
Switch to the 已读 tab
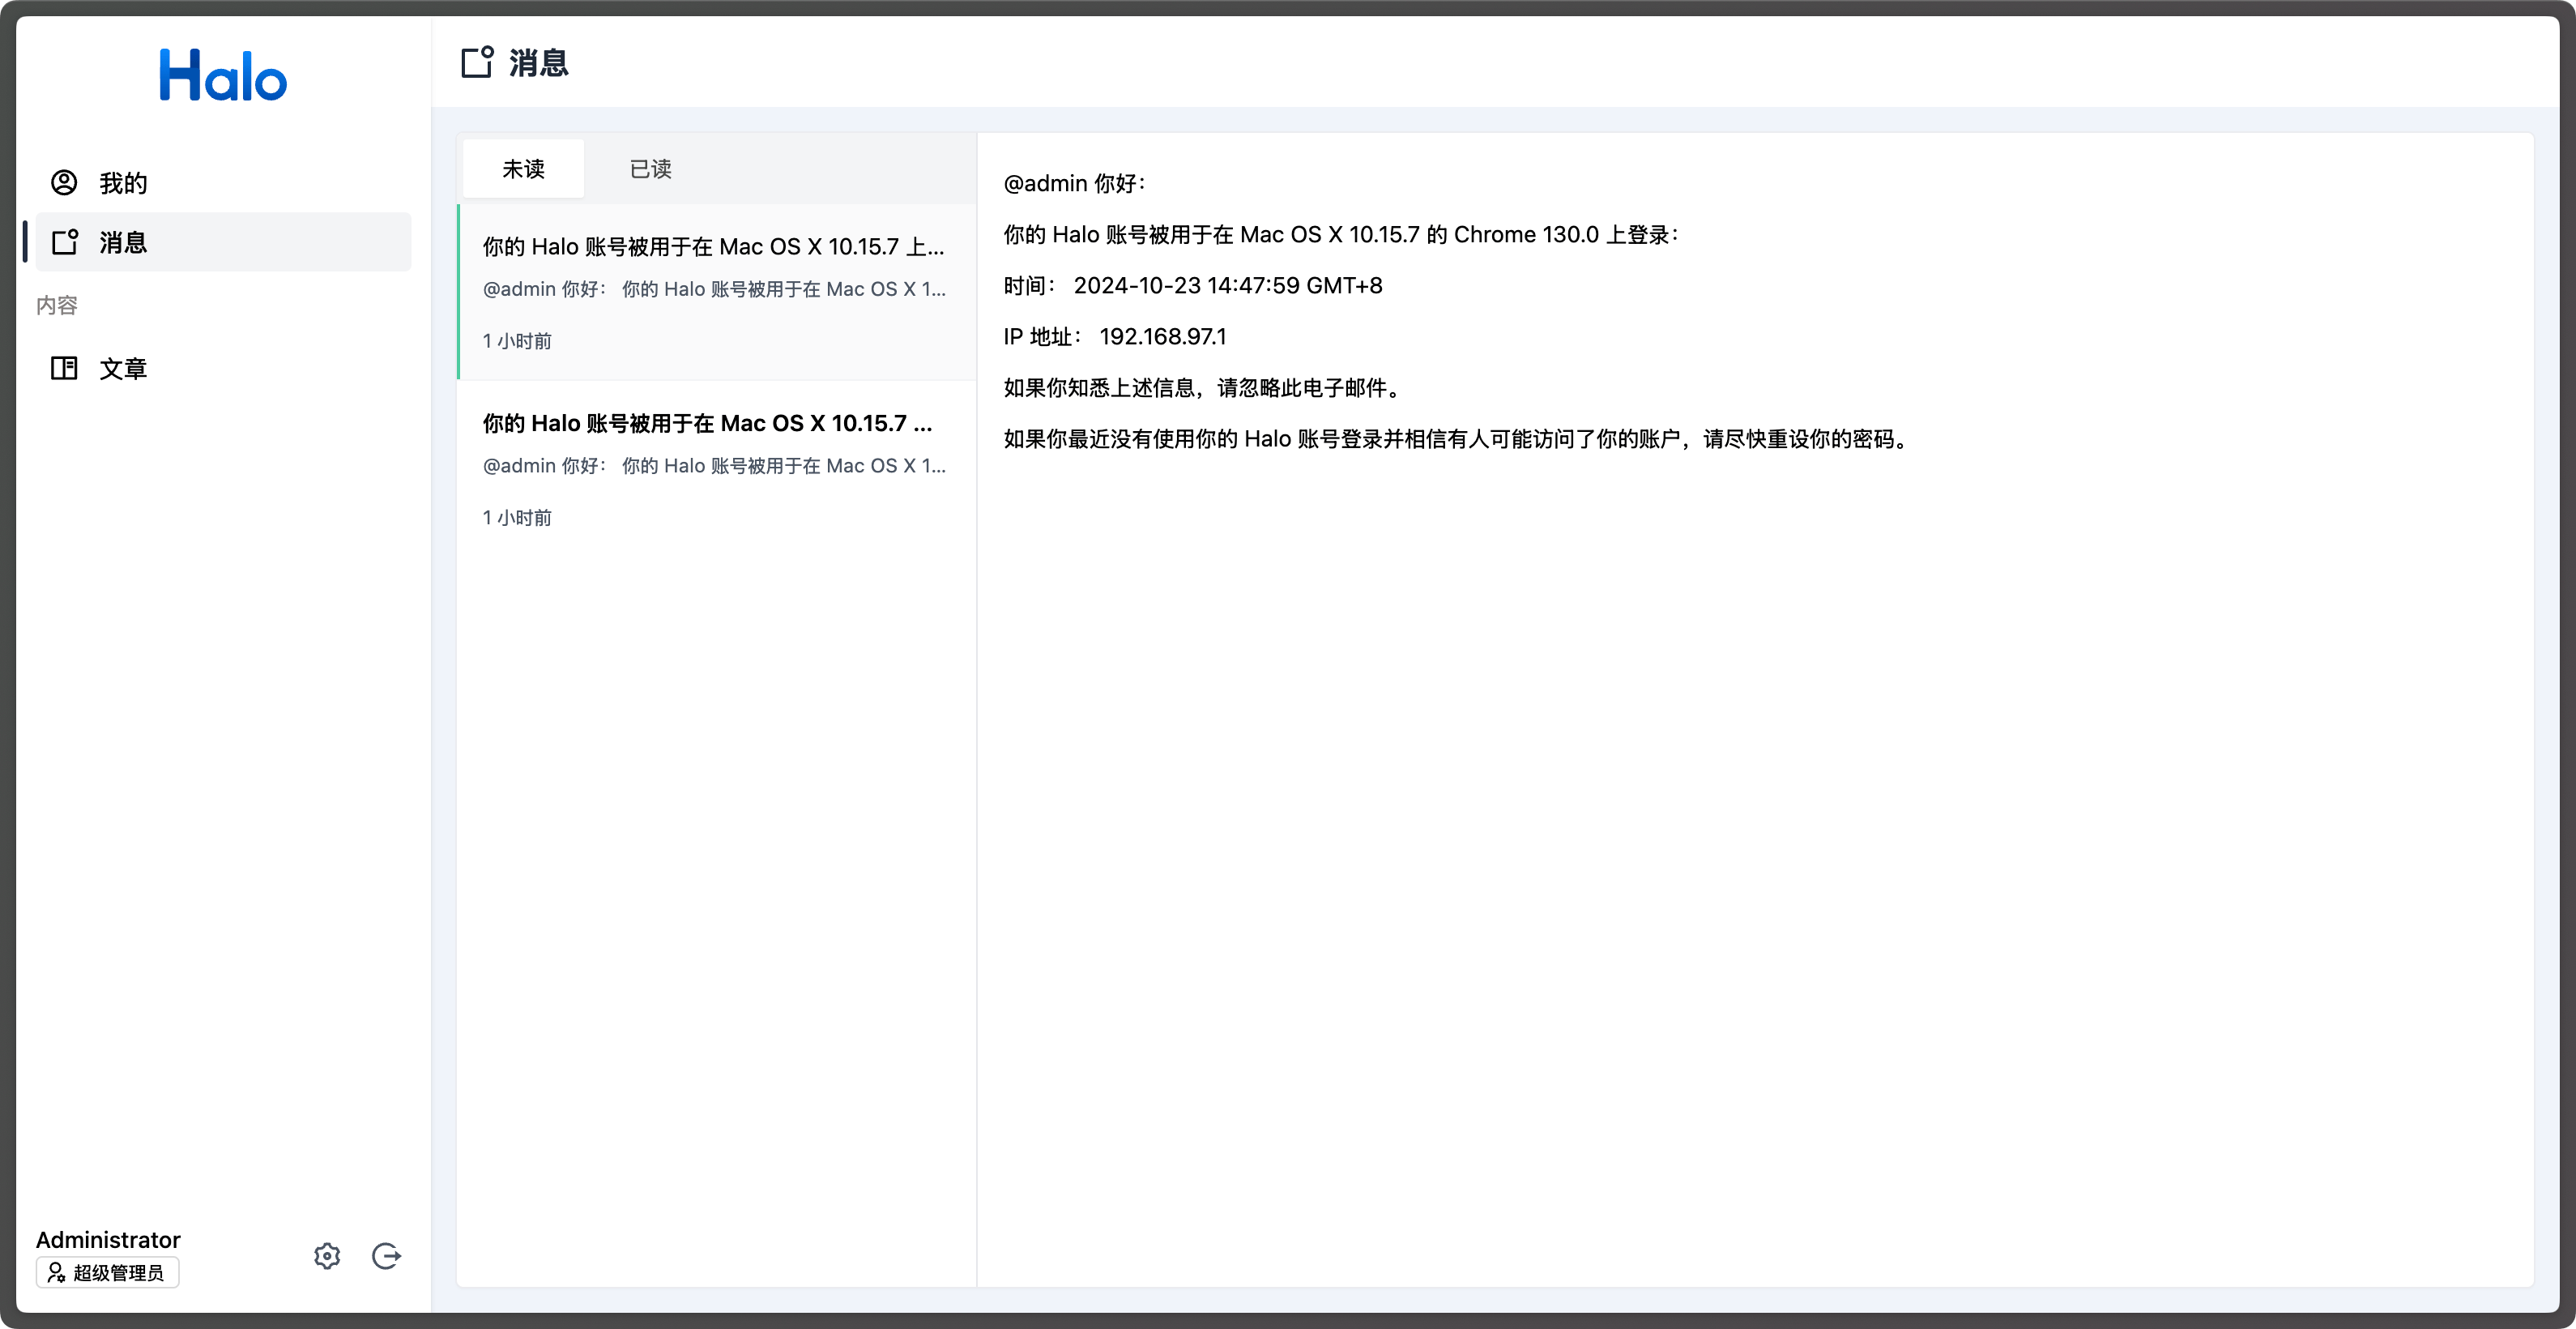click(x=650, y=169)
